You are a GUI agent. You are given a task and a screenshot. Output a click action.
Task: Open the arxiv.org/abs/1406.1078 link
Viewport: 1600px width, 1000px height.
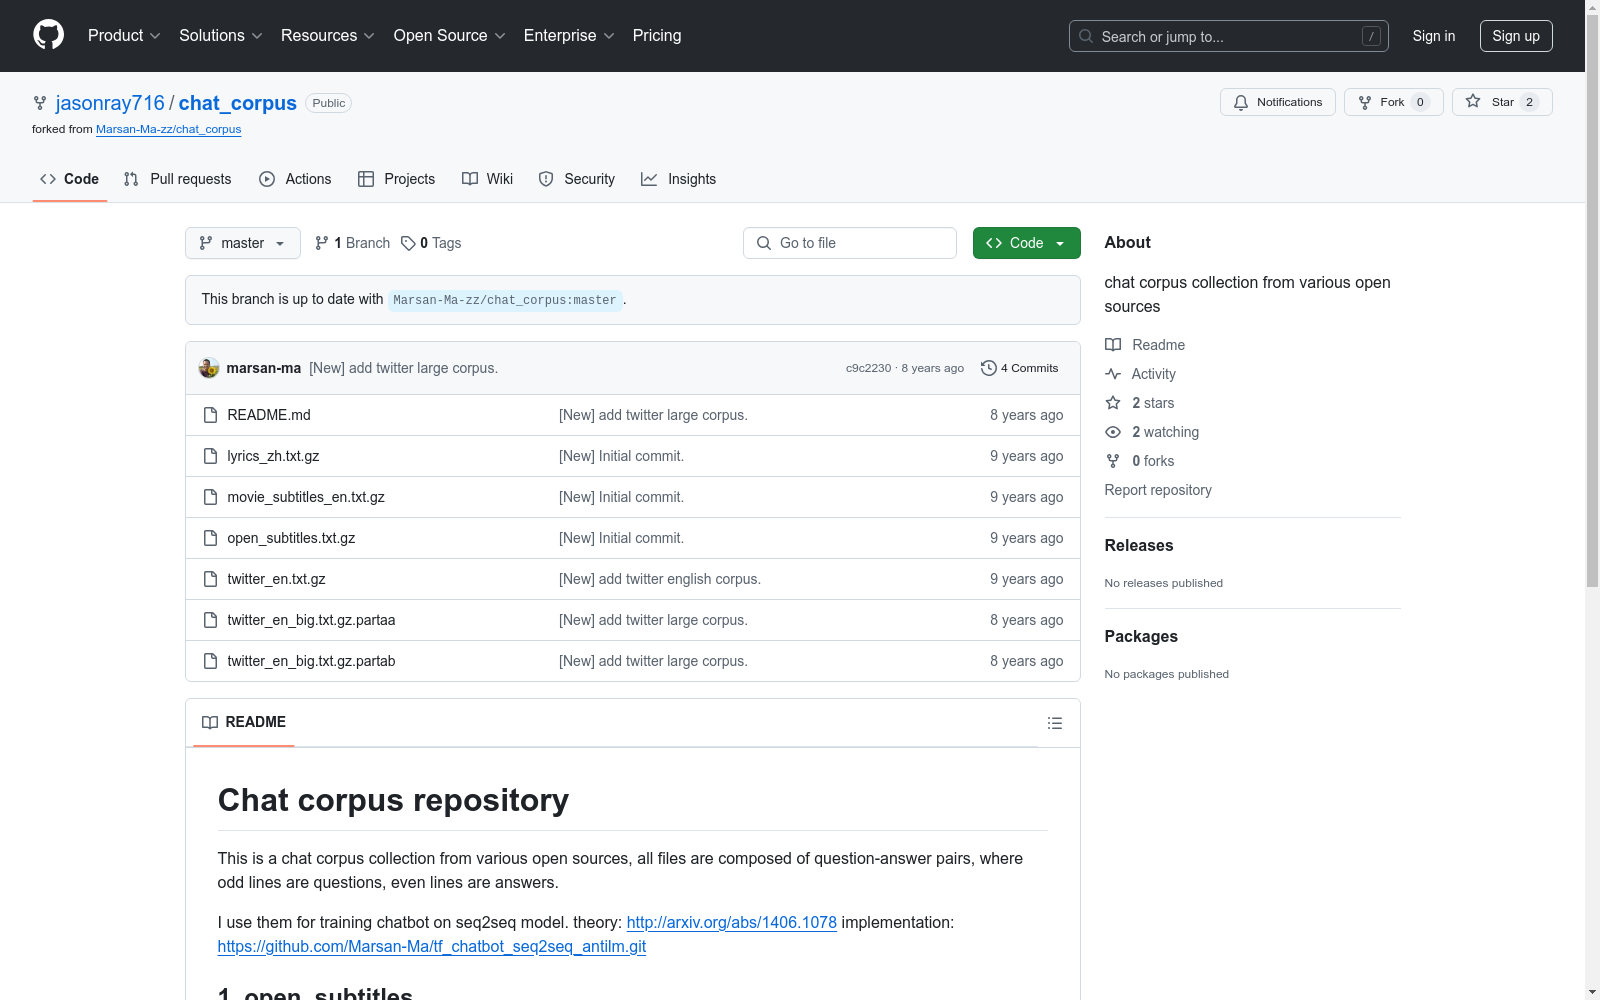(732, 922)
